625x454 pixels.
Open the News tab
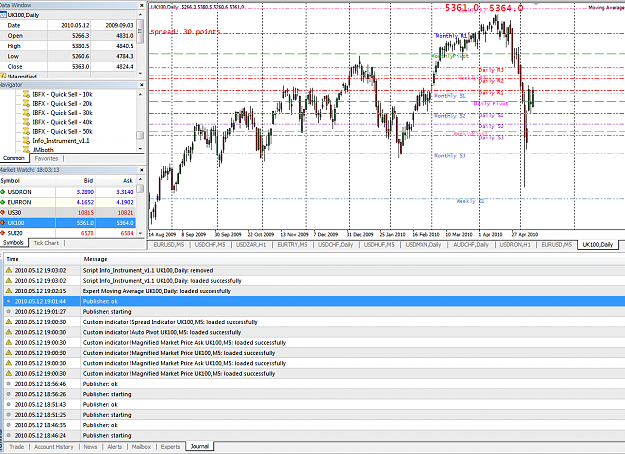click(x=90, y=447)
